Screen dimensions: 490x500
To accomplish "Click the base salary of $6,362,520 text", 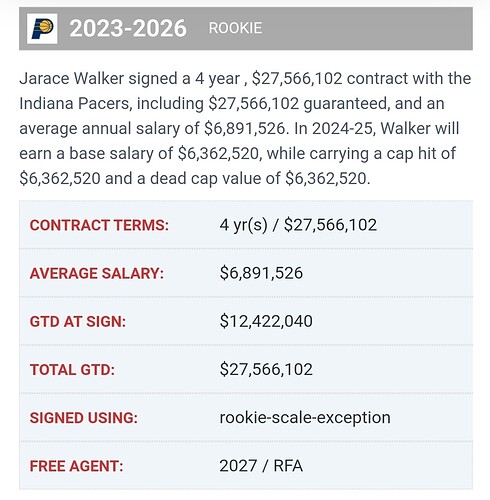I will (x=164, y=154).
